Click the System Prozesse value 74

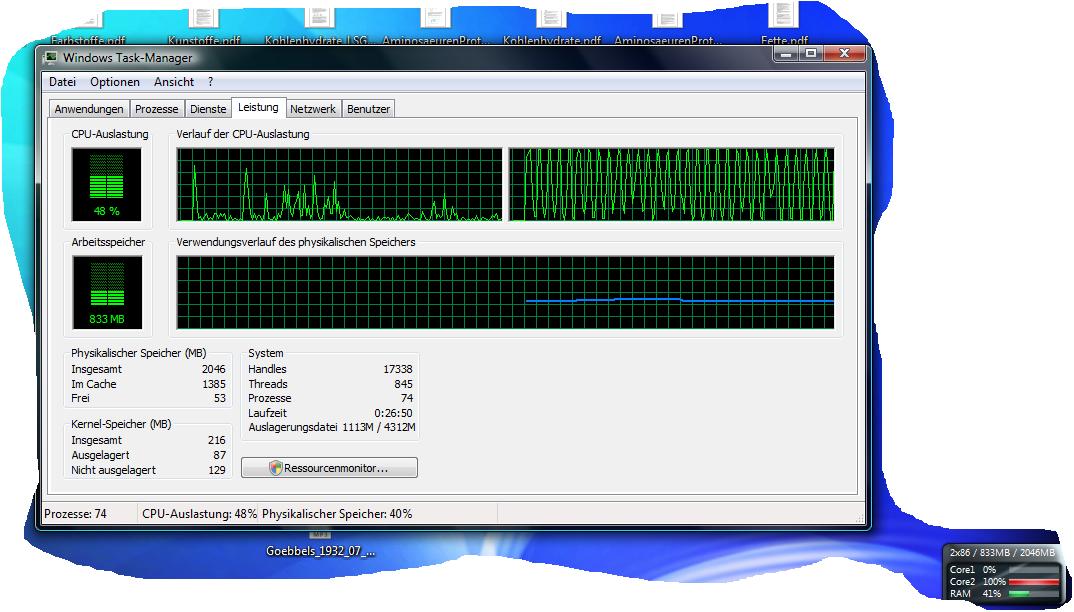click(407, 398)
